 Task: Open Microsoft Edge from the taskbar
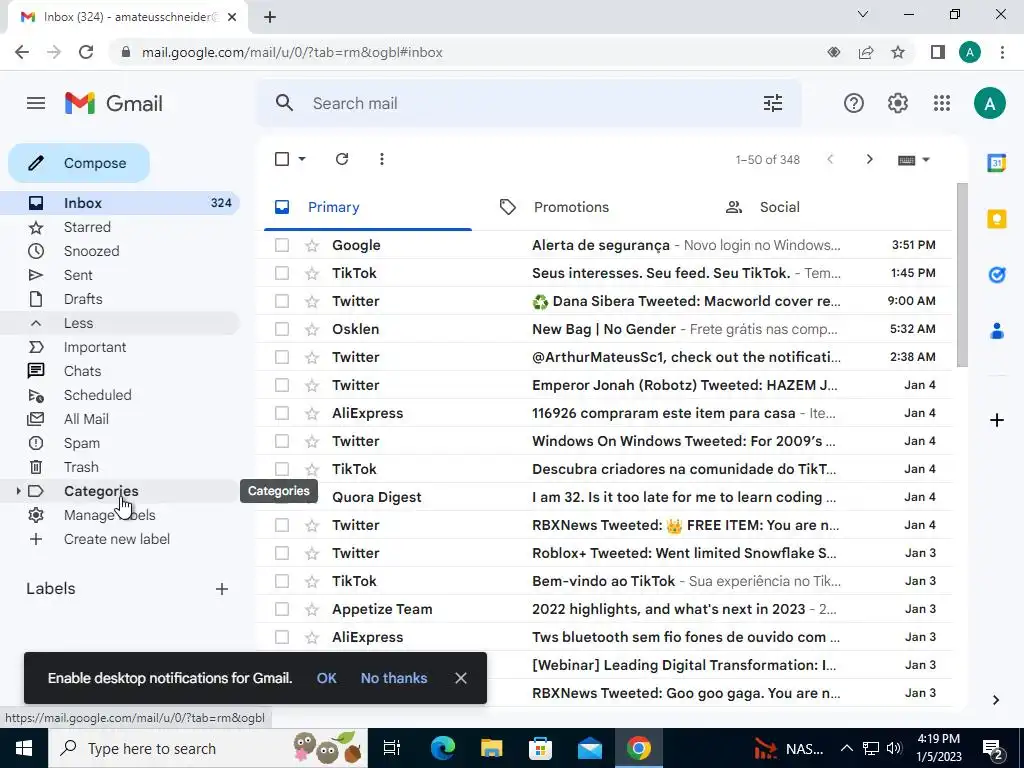(442, 748)
